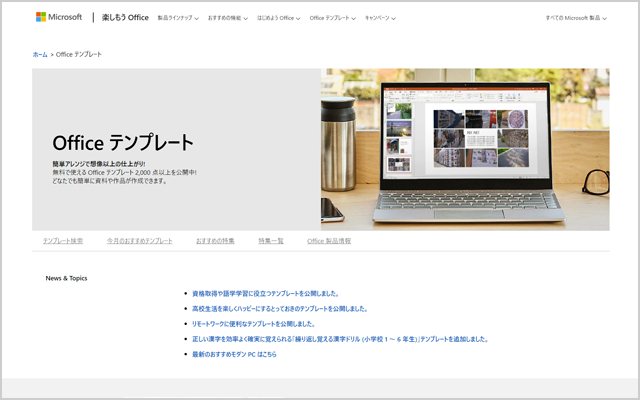Screen dimensions: 640x400
Task: Expand the 製品ラインナップ dropdown menu
Action: tap(178, 18)
